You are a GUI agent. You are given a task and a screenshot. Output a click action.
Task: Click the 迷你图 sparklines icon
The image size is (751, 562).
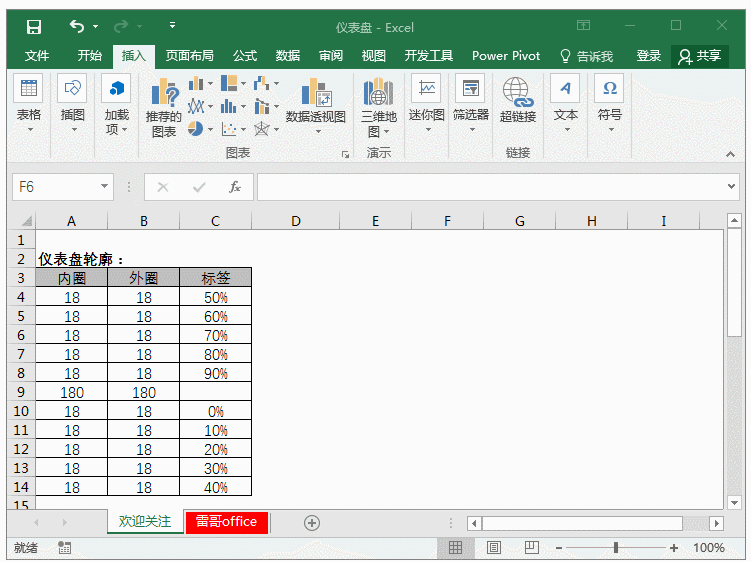[x=426, y=89]
